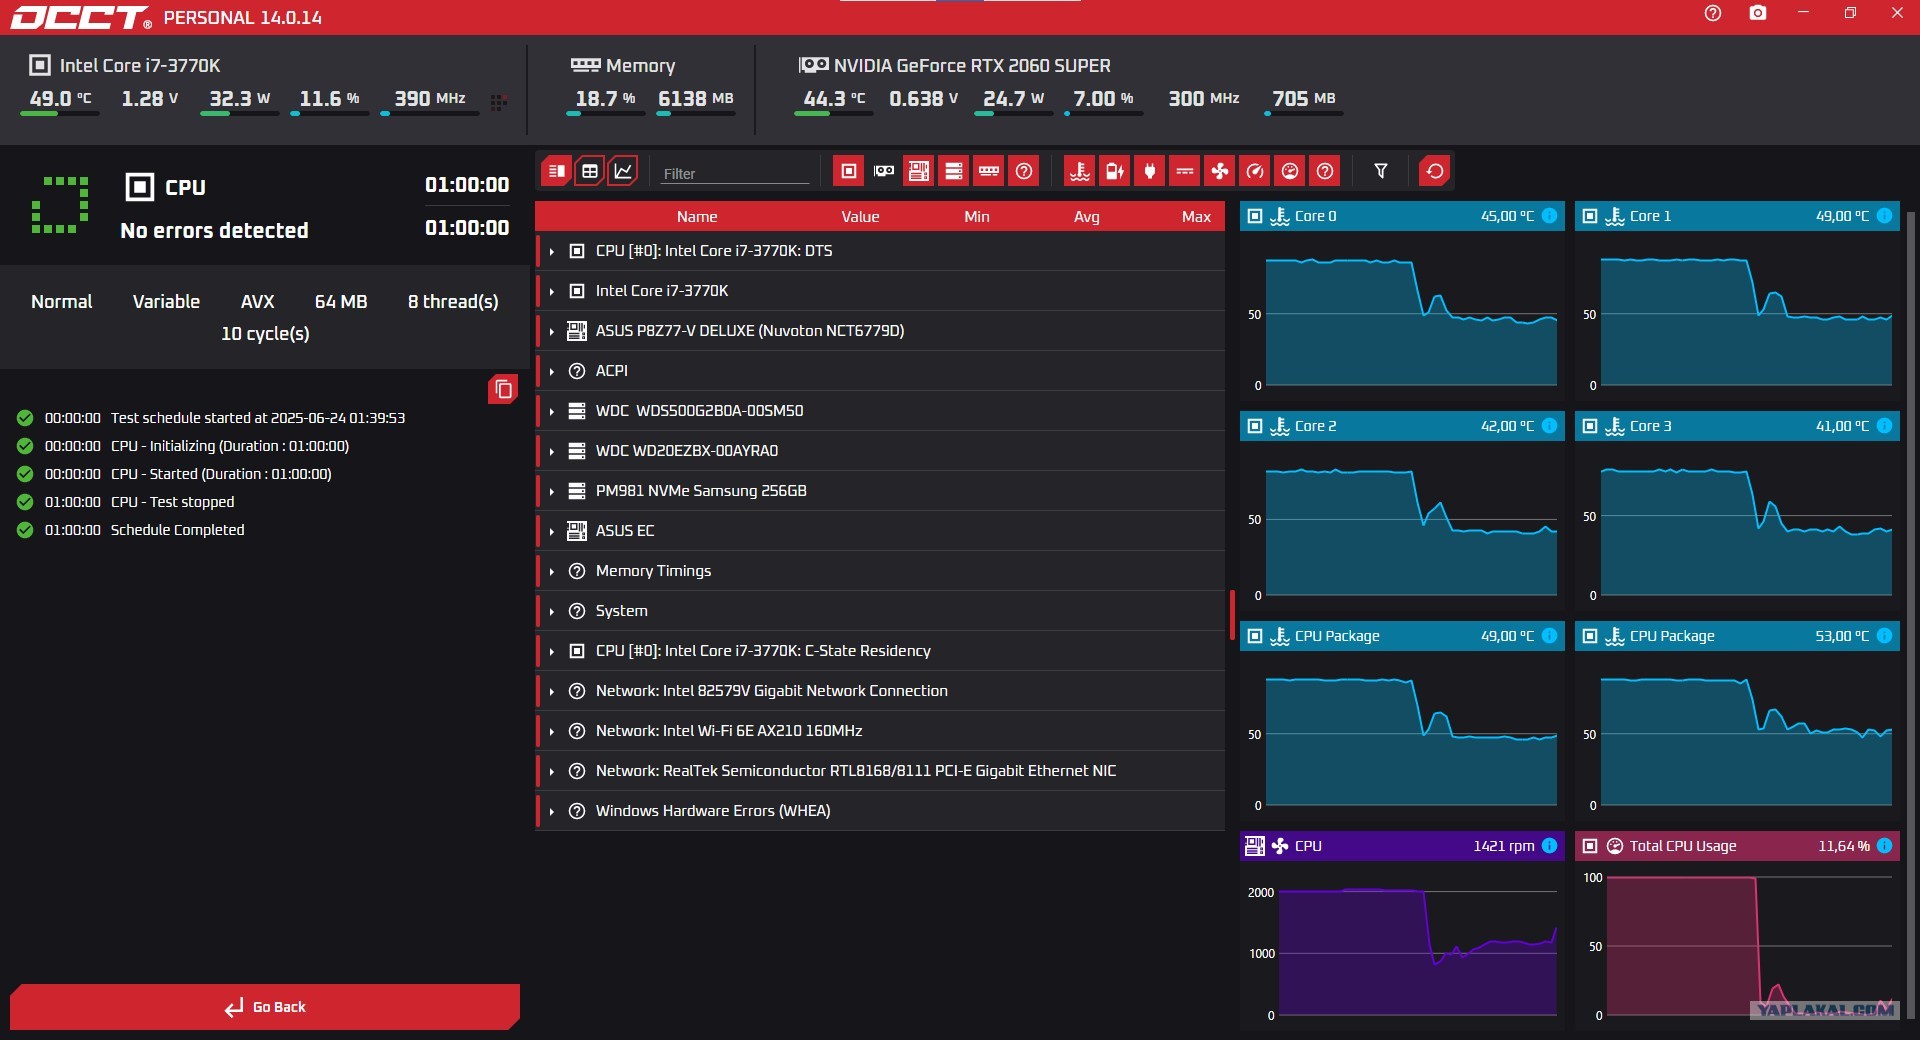Switch to graph view mode icon

point(623,171)
